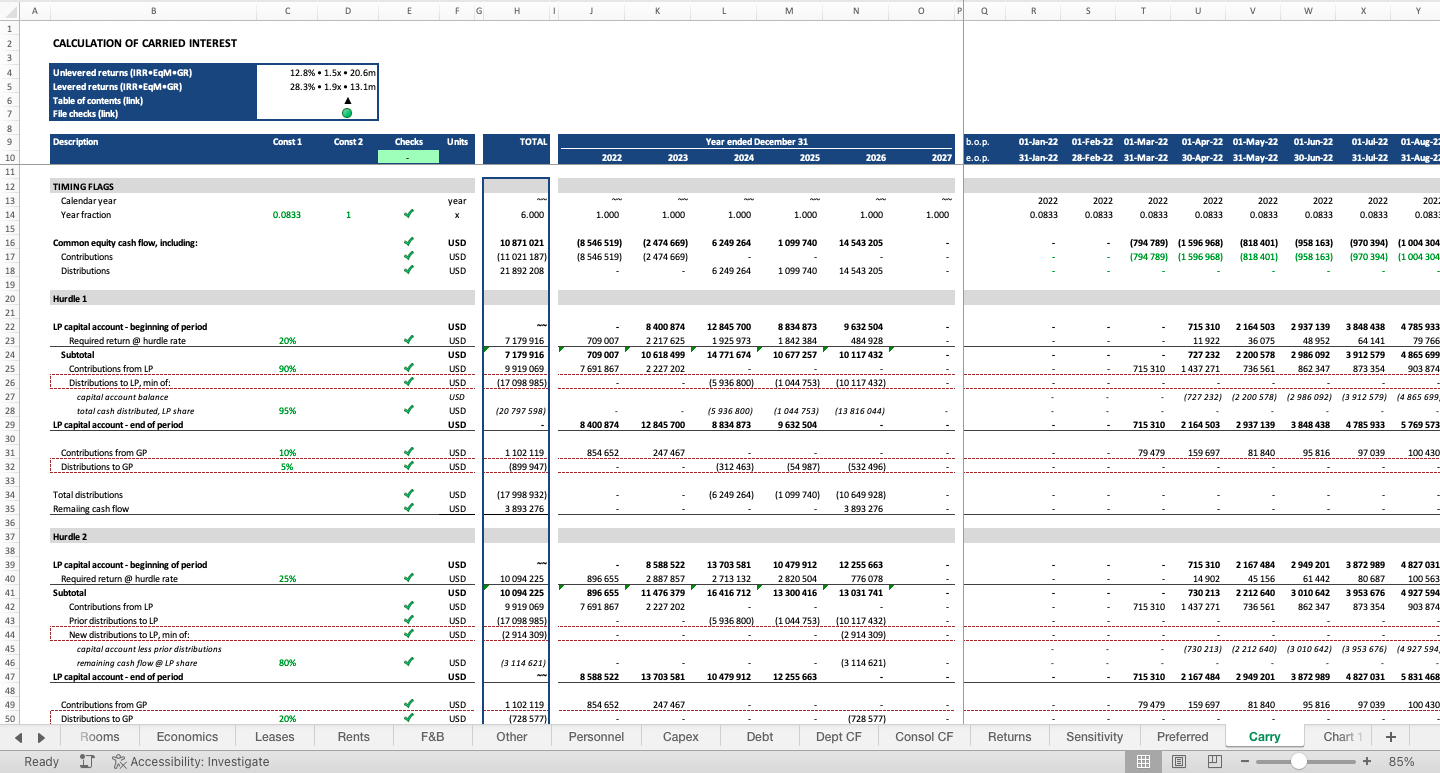Screen dimensions: 1440x773
Task: Switch to the Rents sheet
Action: coord(354,737)
